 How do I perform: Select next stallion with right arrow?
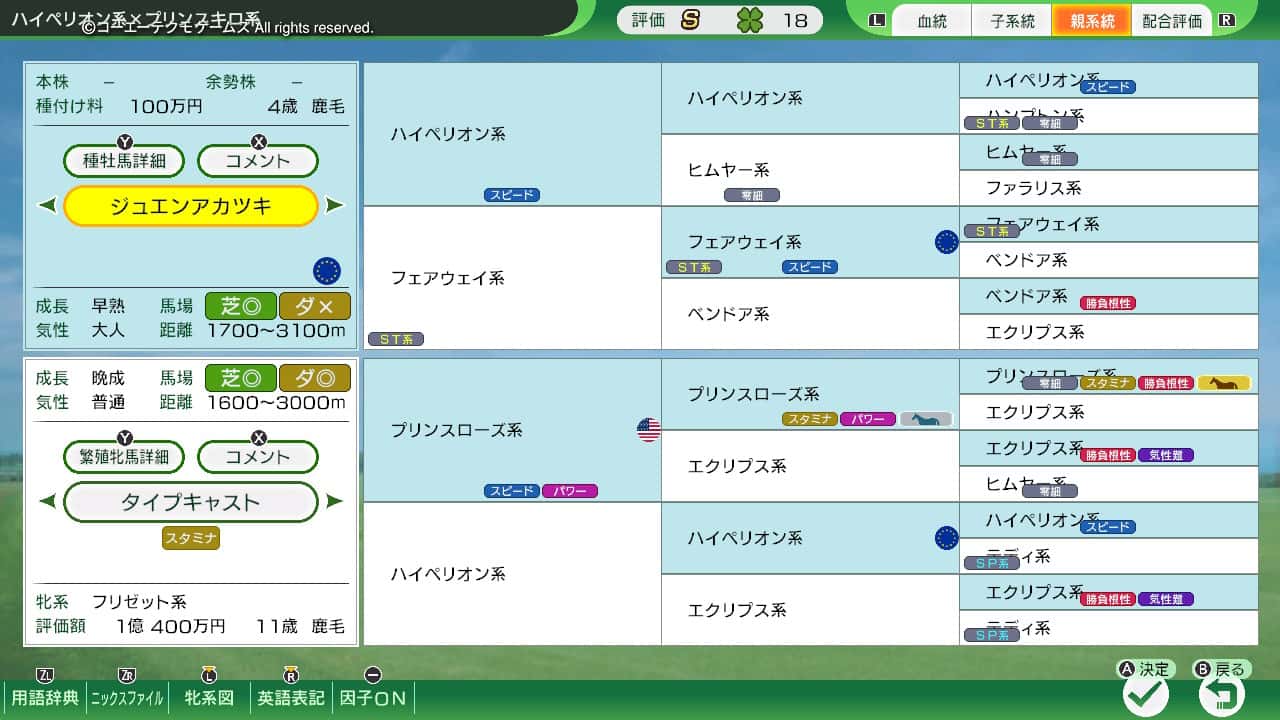[335, 206]
